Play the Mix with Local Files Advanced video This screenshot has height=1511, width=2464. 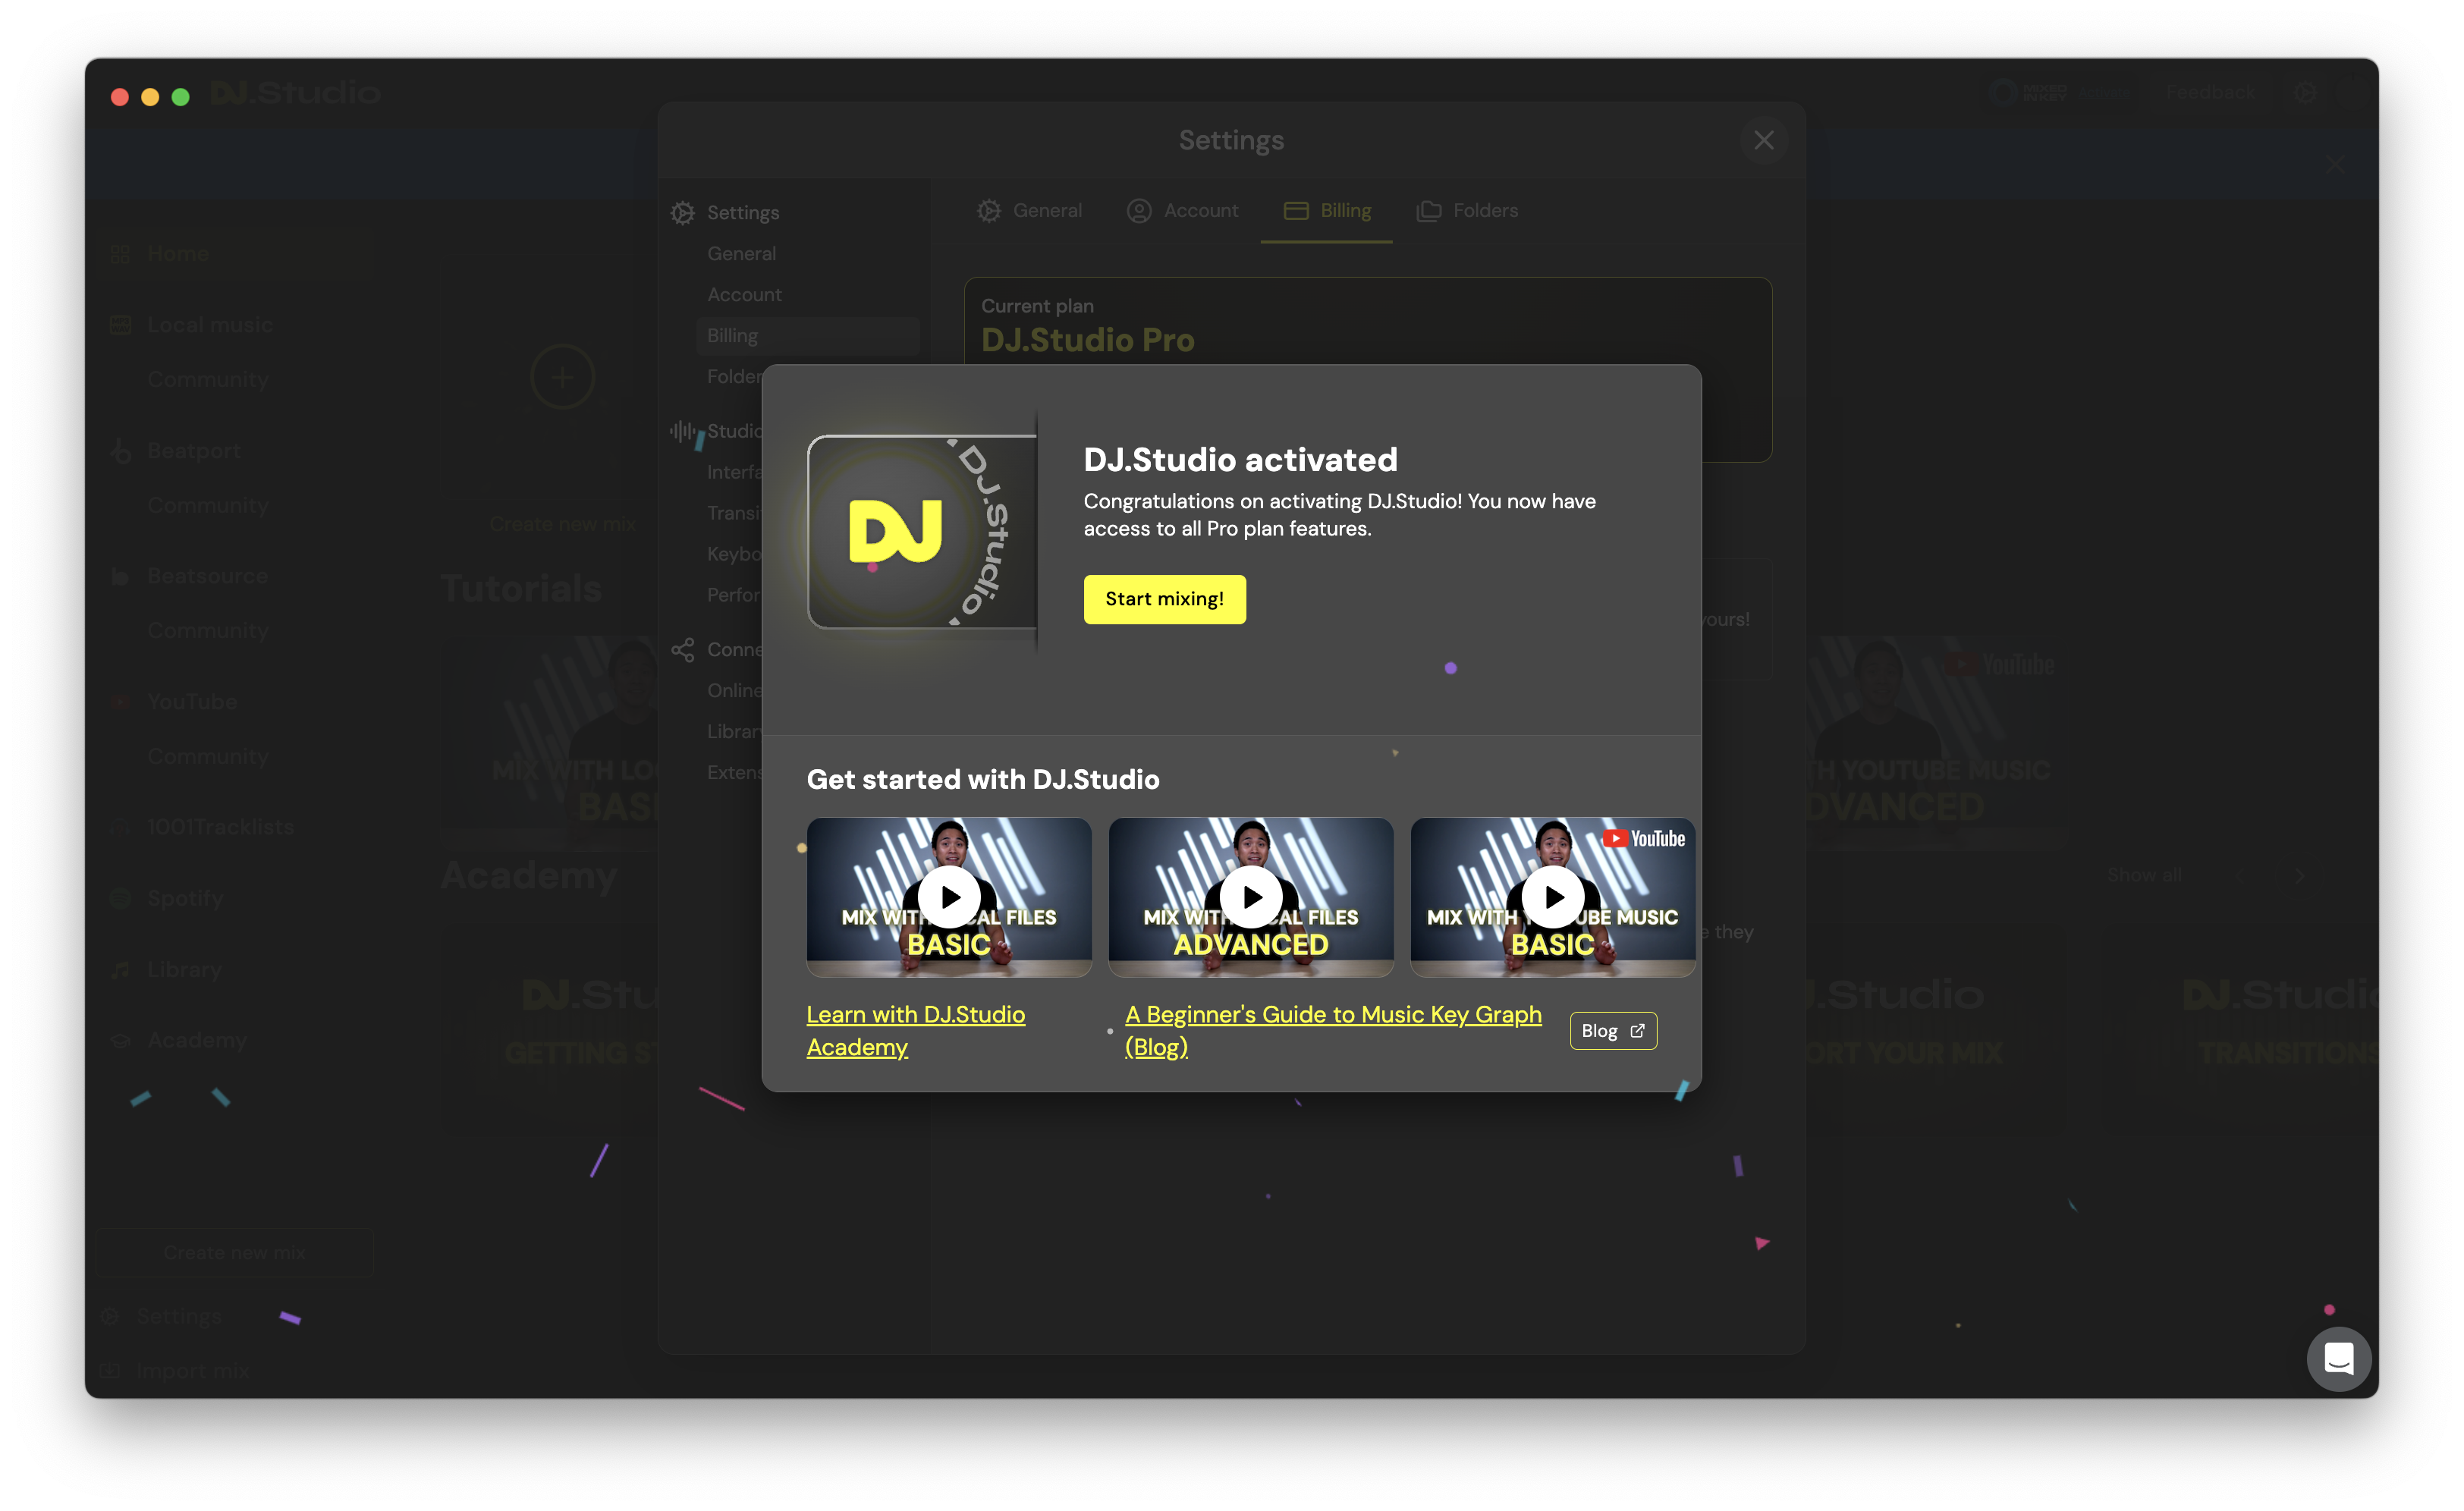pos(1250,897)
